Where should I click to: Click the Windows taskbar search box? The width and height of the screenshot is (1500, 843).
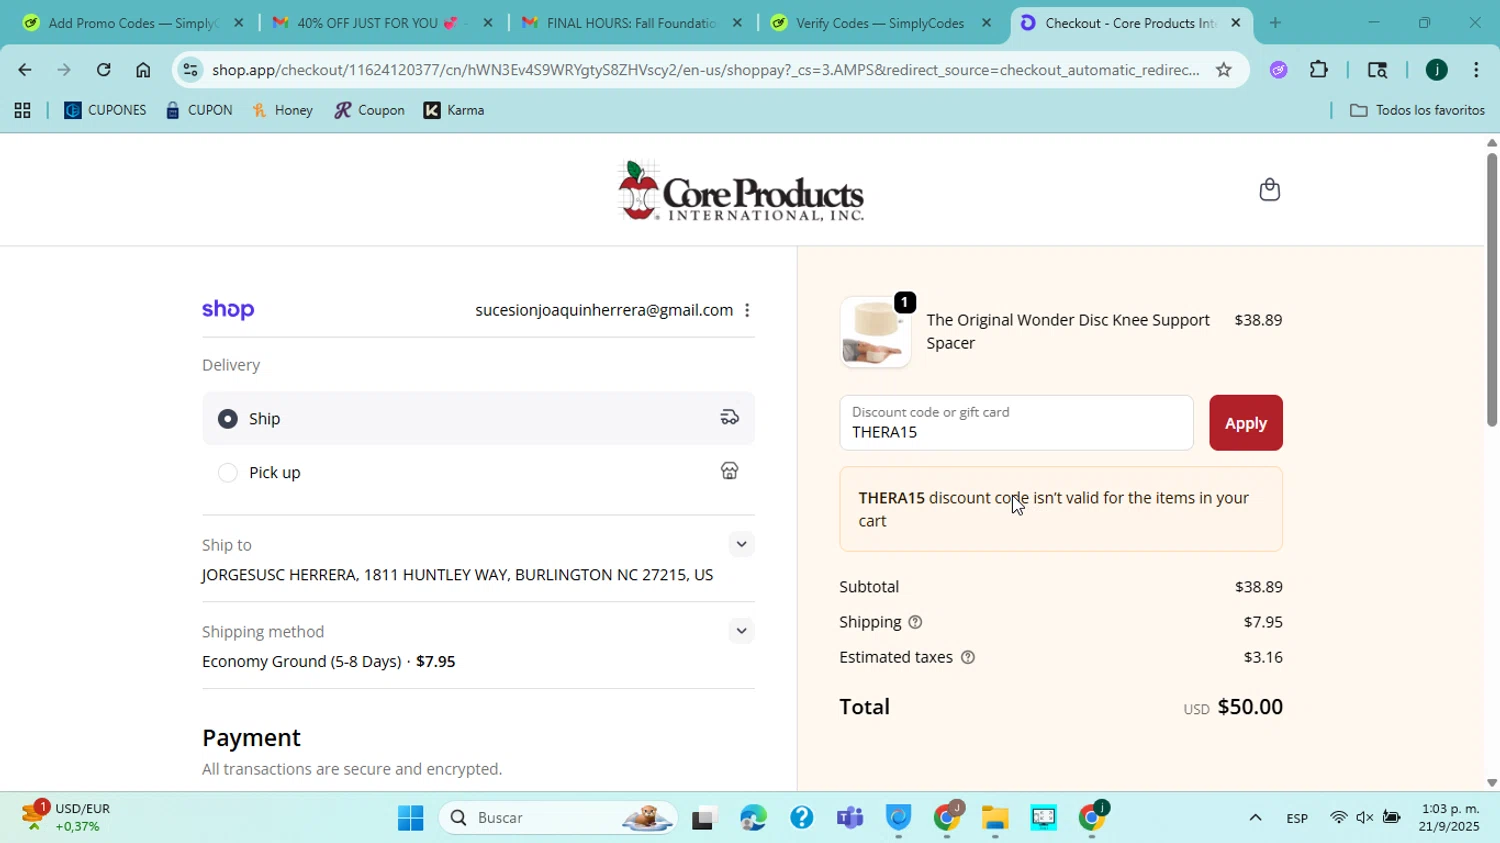coord(558,818)
